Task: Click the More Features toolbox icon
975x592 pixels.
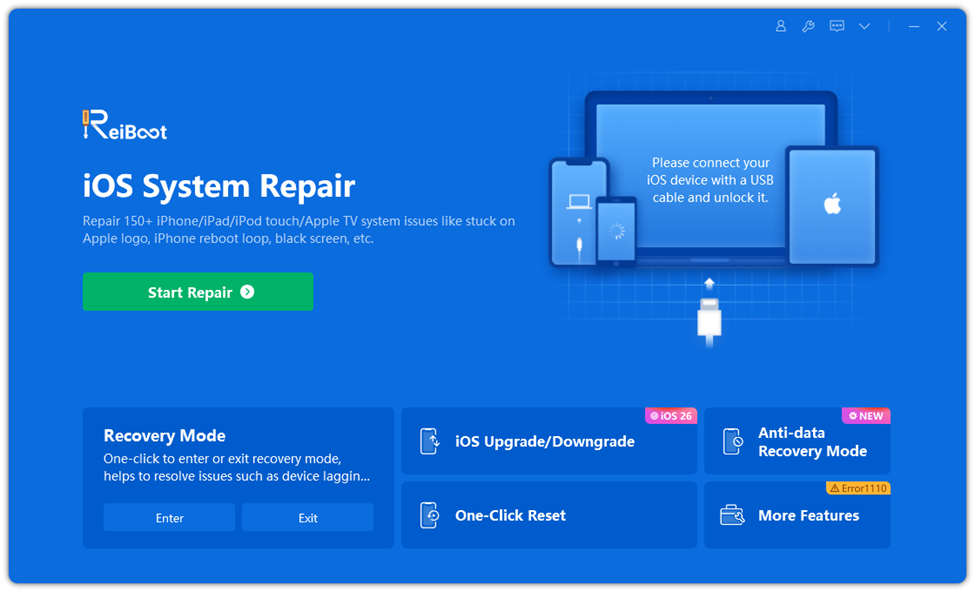Action: pyautogui.click(x=733, y=515)
